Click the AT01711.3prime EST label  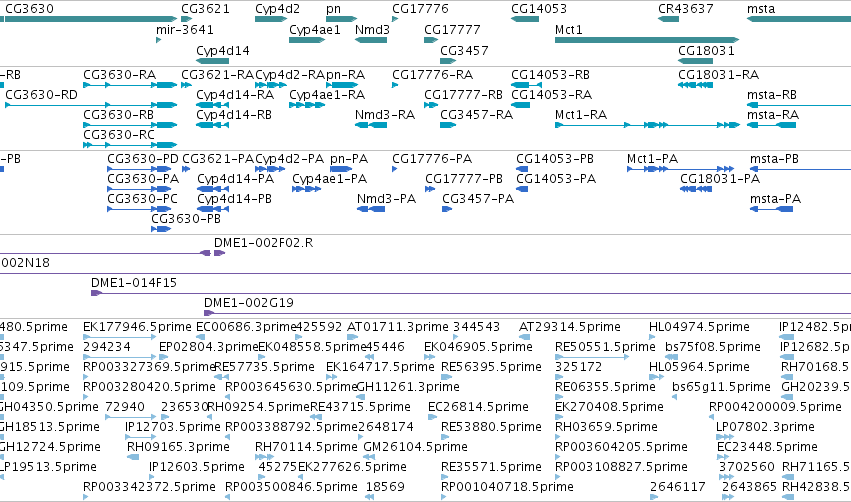(x=397, y=327)
